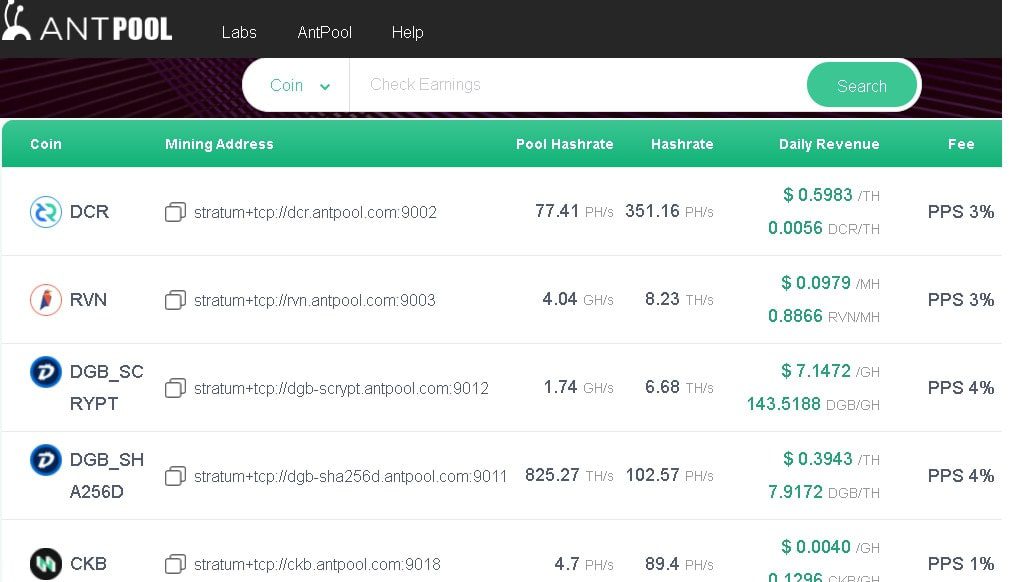Click the 0.0056 DCR/TH revenue
This screenshot has width=1024, height=582.
[824, 228]
